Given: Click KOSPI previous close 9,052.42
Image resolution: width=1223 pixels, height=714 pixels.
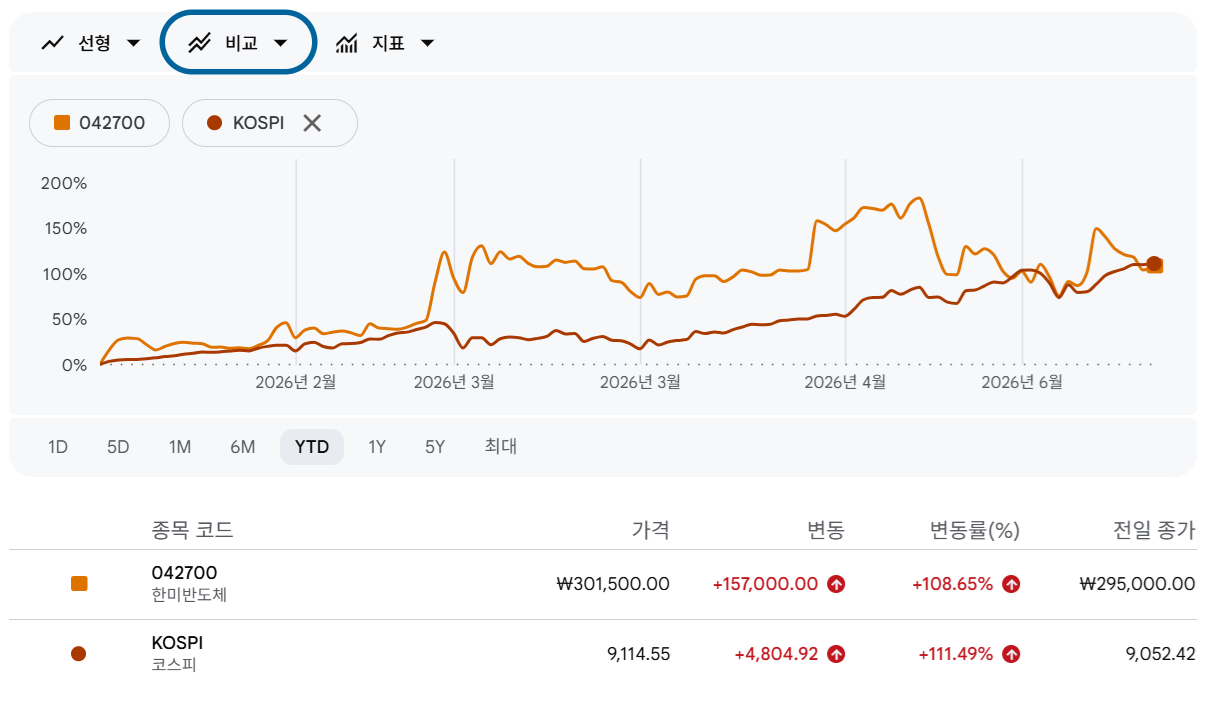Looking at the screenshot, I should click(1160, 654).
